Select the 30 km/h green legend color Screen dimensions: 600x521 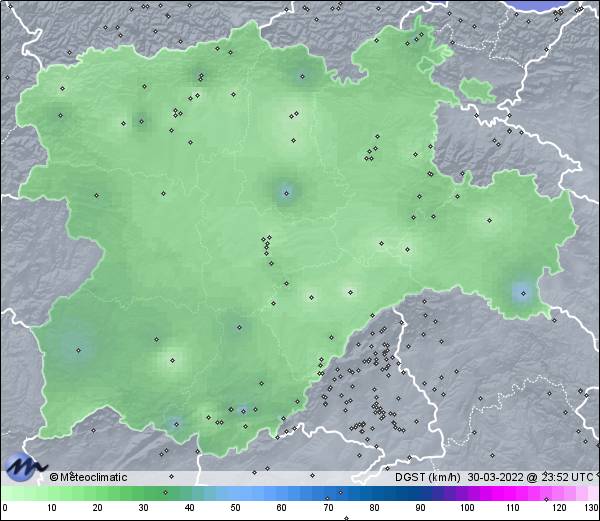pyautogui.click(x=143, y=494)
